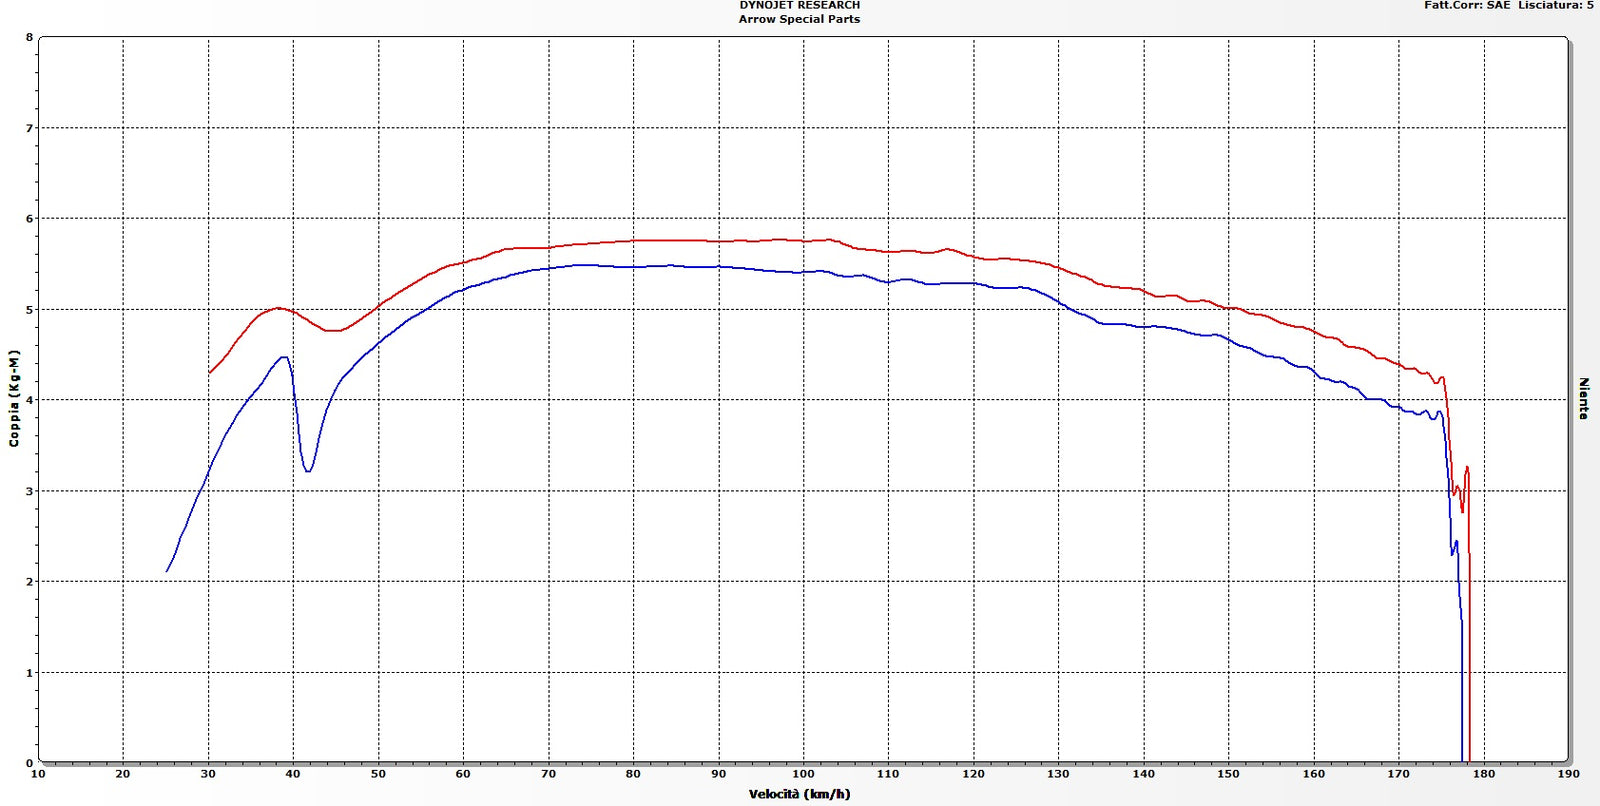Click the 60 speed tick label
This screenshot has height=806, width=1600.
click(463, 774)
